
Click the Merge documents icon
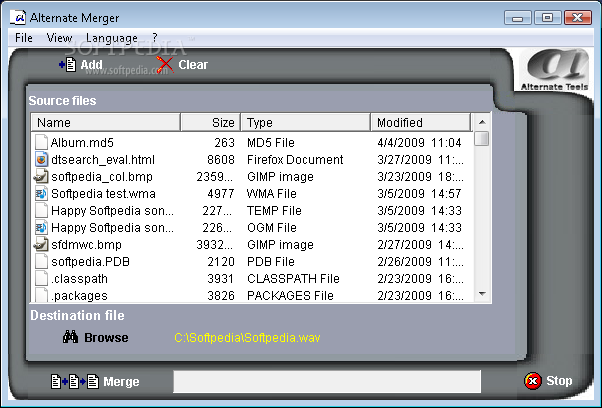click(x=75, y=382)
